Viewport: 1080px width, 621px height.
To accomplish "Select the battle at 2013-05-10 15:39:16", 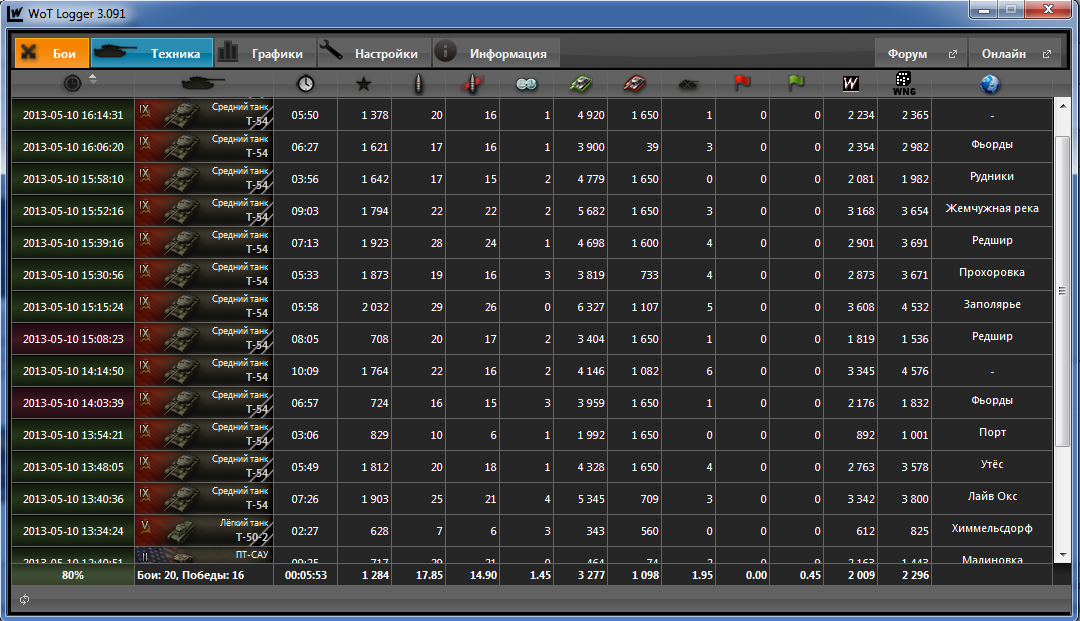I will point(532,243).
